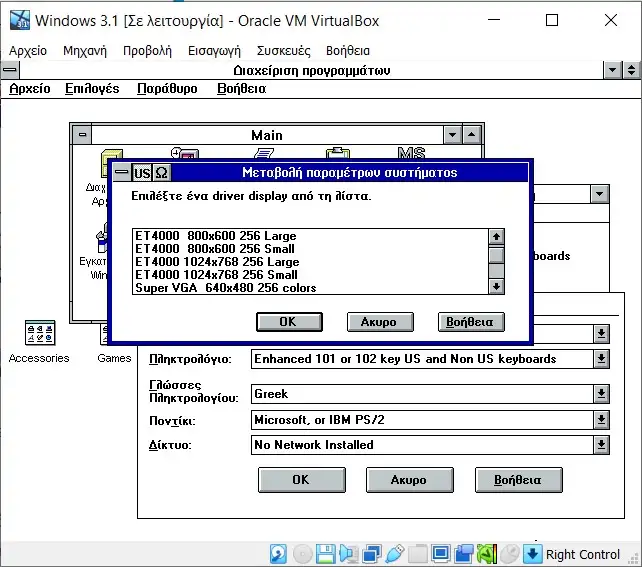Click the display settings status icon
642x567 pixels.
(441, 554)
